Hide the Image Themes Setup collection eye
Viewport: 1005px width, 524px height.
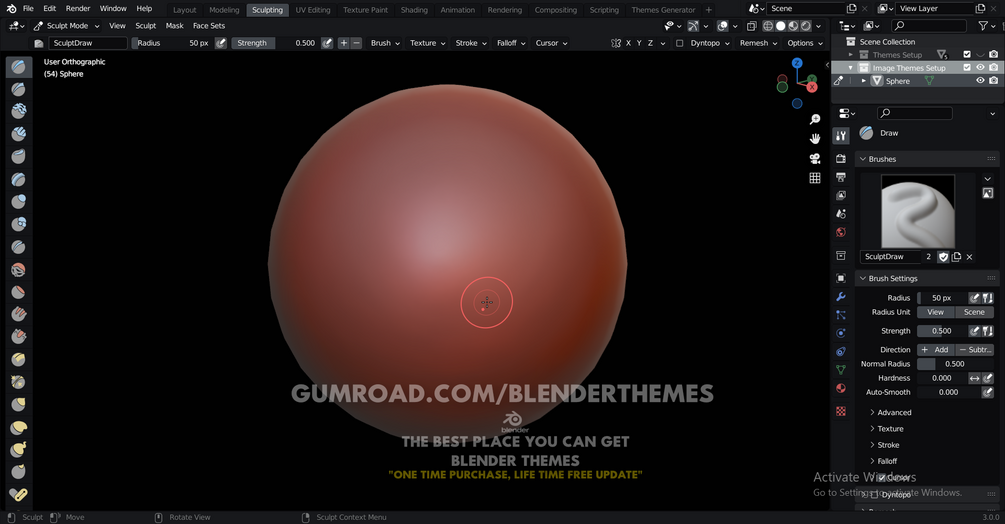[x=980, y=67]
